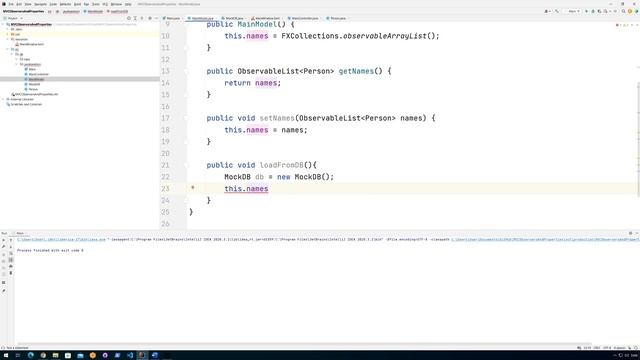This screenshot has width=640, height=360.
Task: Switch to the Person.java editor tab
Action: [336, 18]
